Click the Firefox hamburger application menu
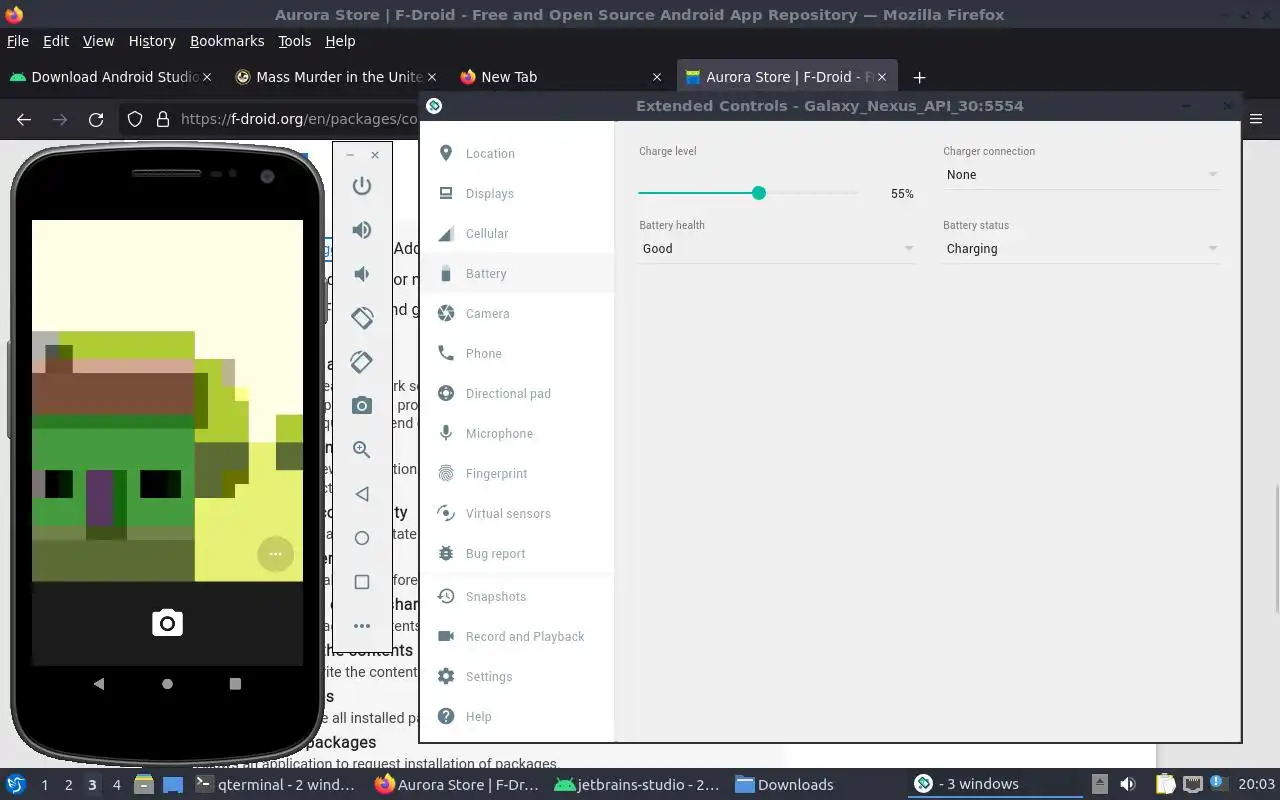The image size is (1280, 800). click(1257, 119)
